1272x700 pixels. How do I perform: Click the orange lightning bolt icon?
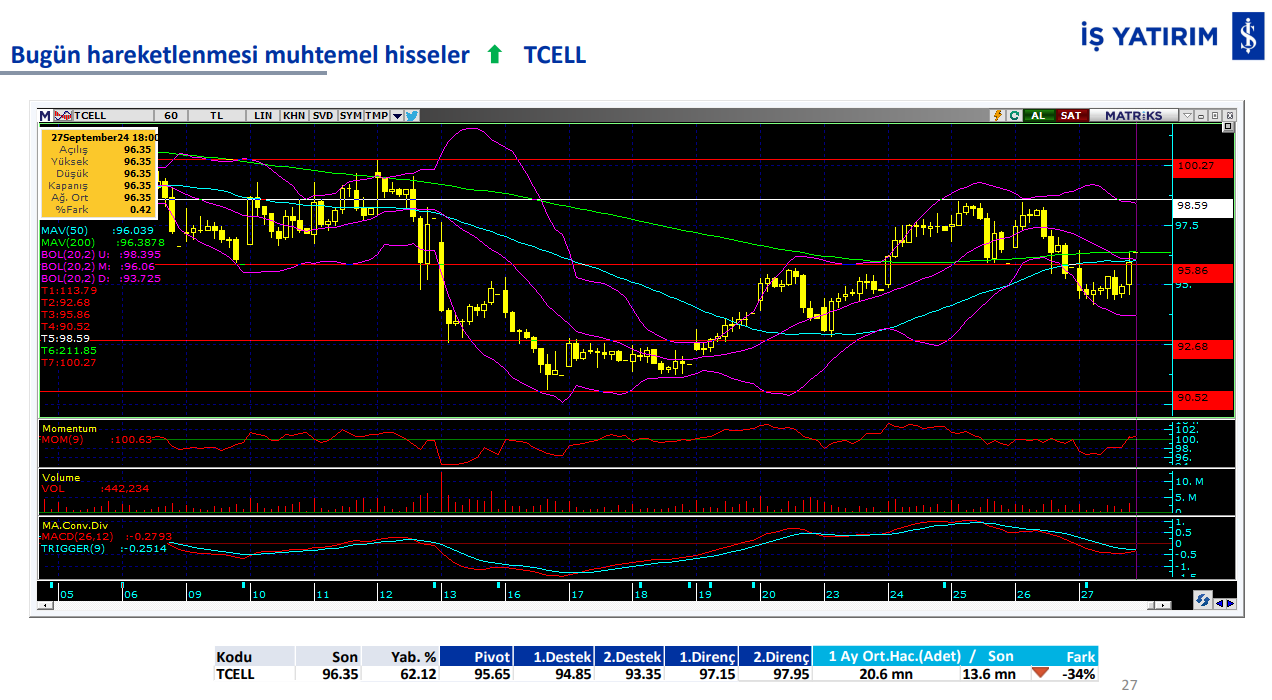pos(997,115)
